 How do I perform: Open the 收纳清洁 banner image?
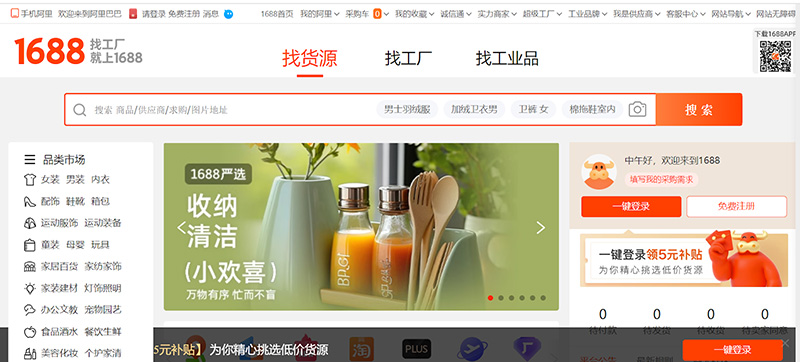361,226
